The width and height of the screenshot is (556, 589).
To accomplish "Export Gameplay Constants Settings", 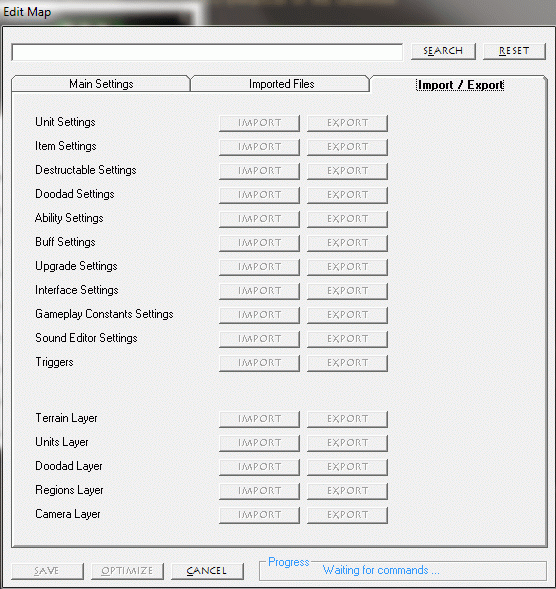I will pyautogui.click(x=348, y=315).
